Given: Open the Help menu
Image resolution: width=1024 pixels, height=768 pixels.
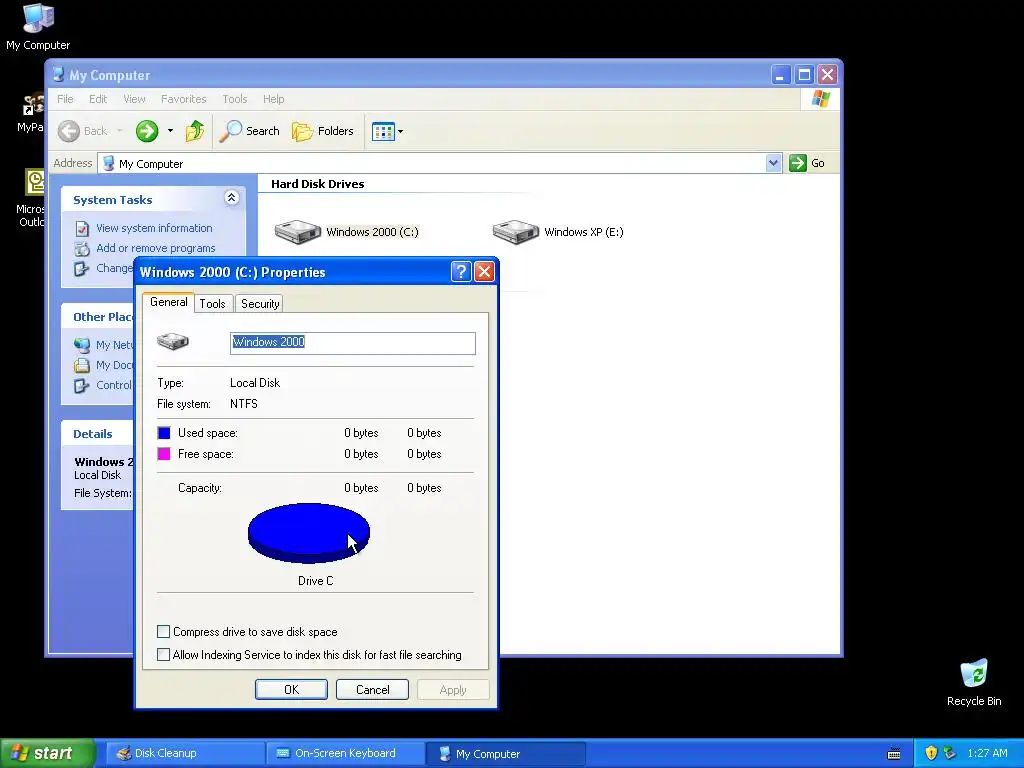Looking at the screenshot, I should pos(274,99).
